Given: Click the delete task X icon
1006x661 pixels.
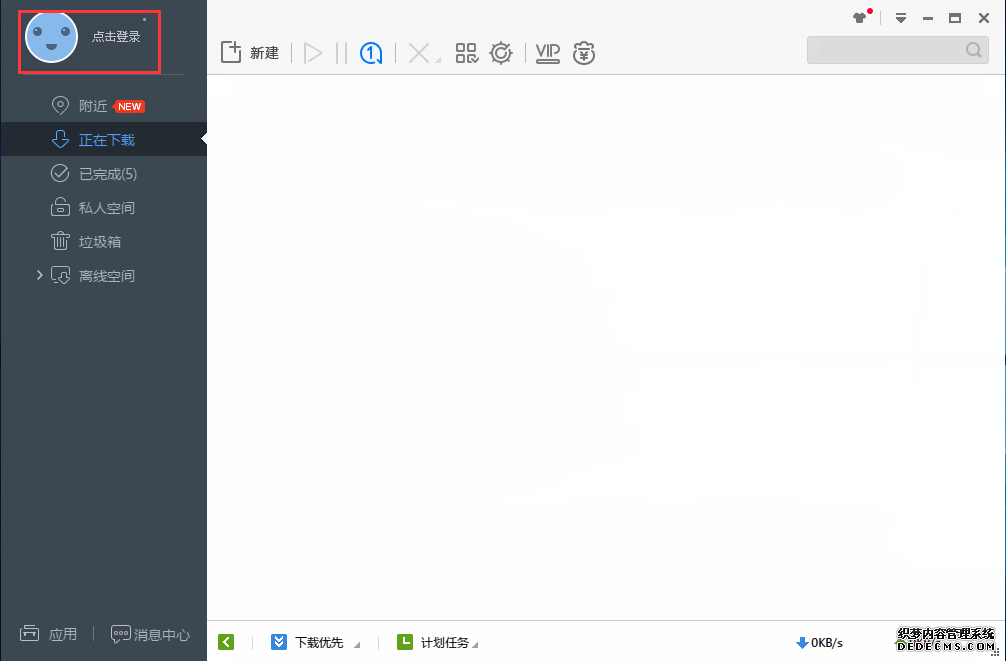Looking at the screenshot, I should pyautogui.click(x=419, y=53).
